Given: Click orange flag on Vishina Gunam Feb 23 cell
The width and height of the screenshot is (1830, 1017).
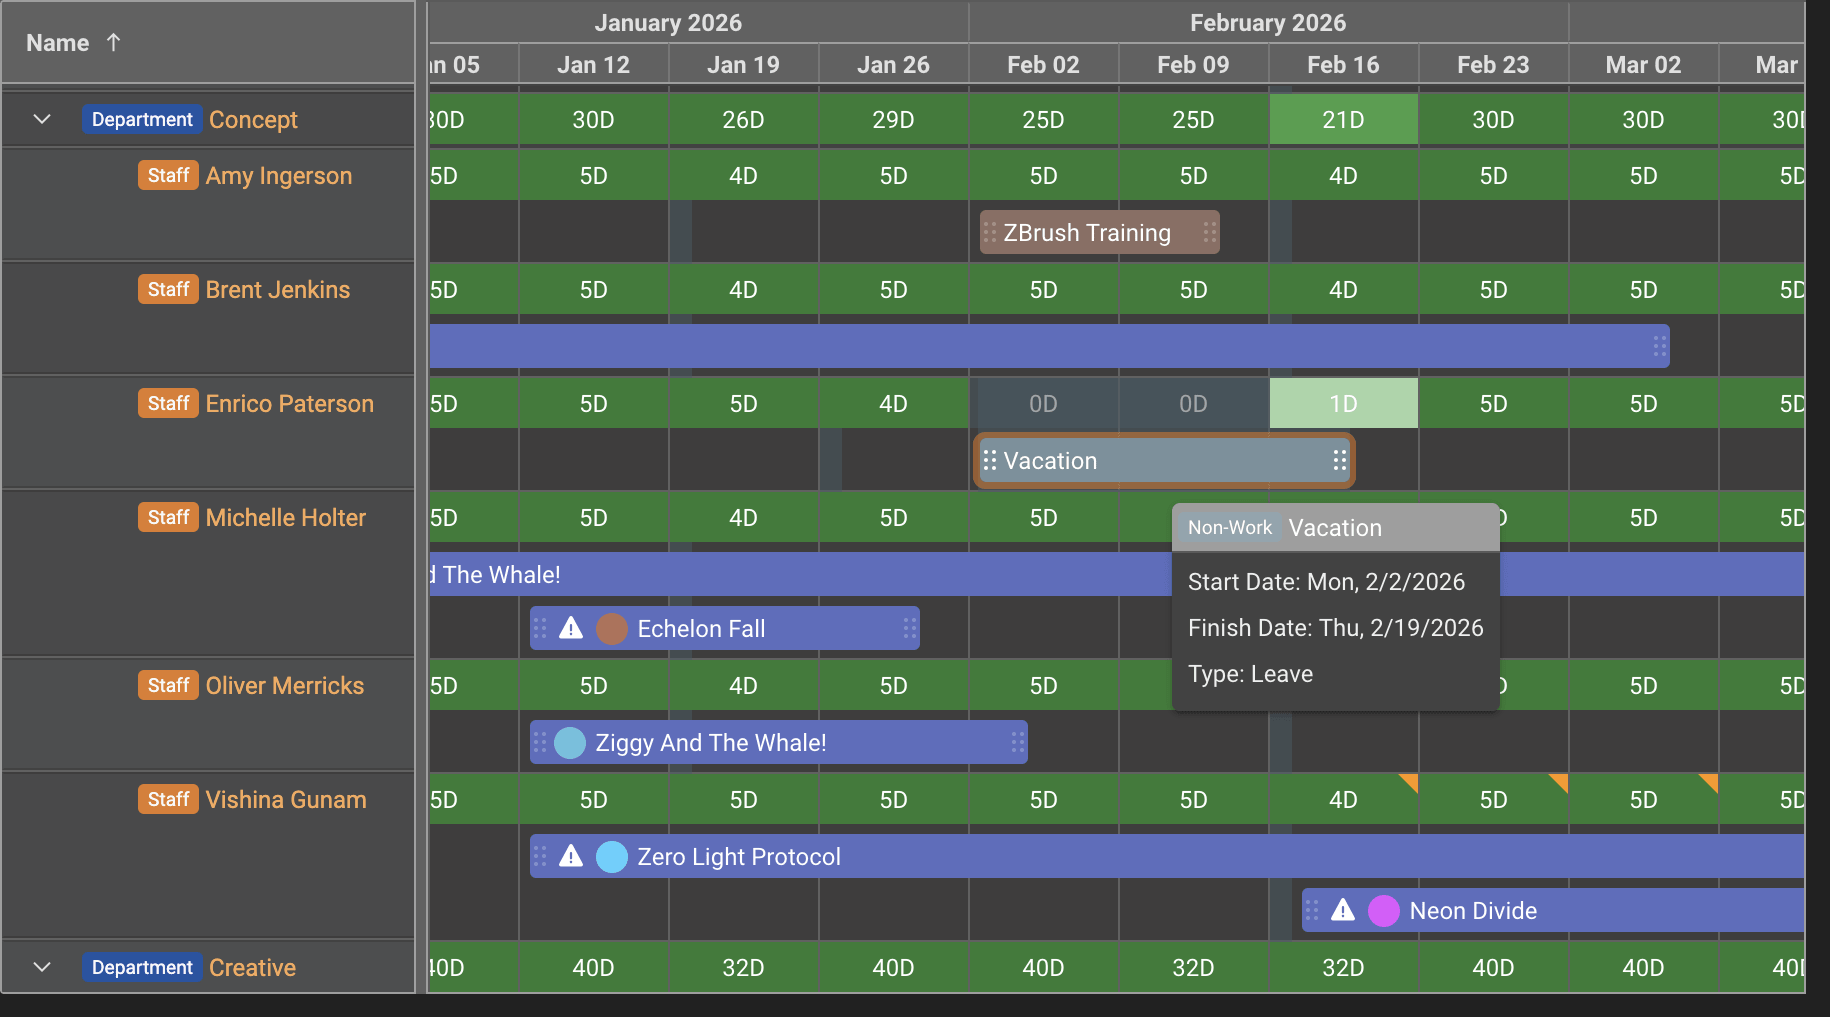Looking at the screenshot, I should 1559,782.
